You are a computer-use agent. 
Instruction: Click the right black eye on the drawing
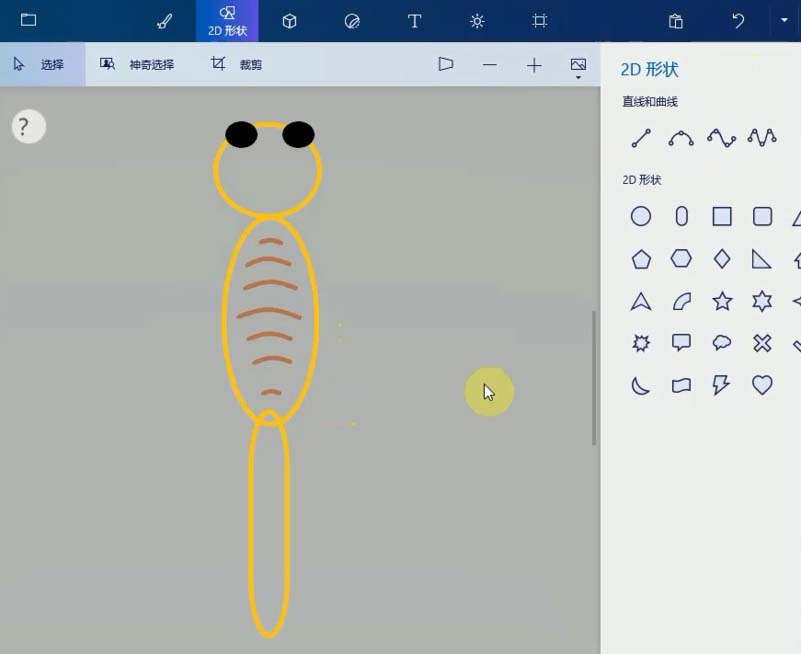(x=298, y=134)
